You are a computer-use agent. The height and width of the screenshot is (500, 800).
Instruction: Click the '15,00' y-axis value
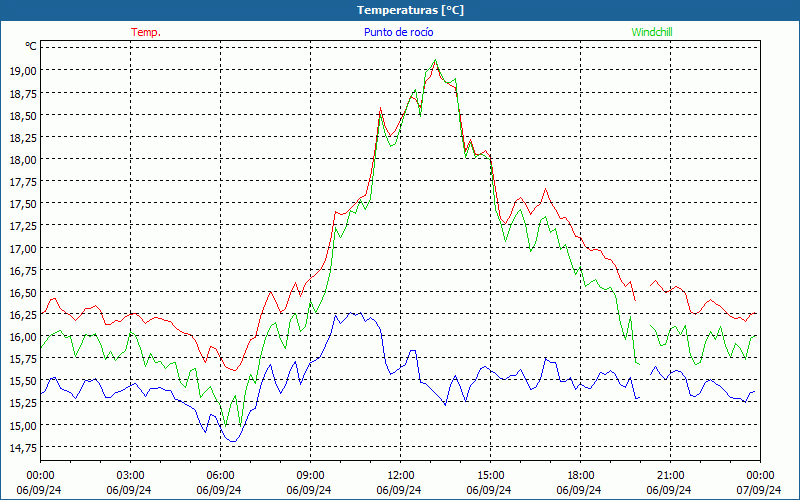click(23, 426)
